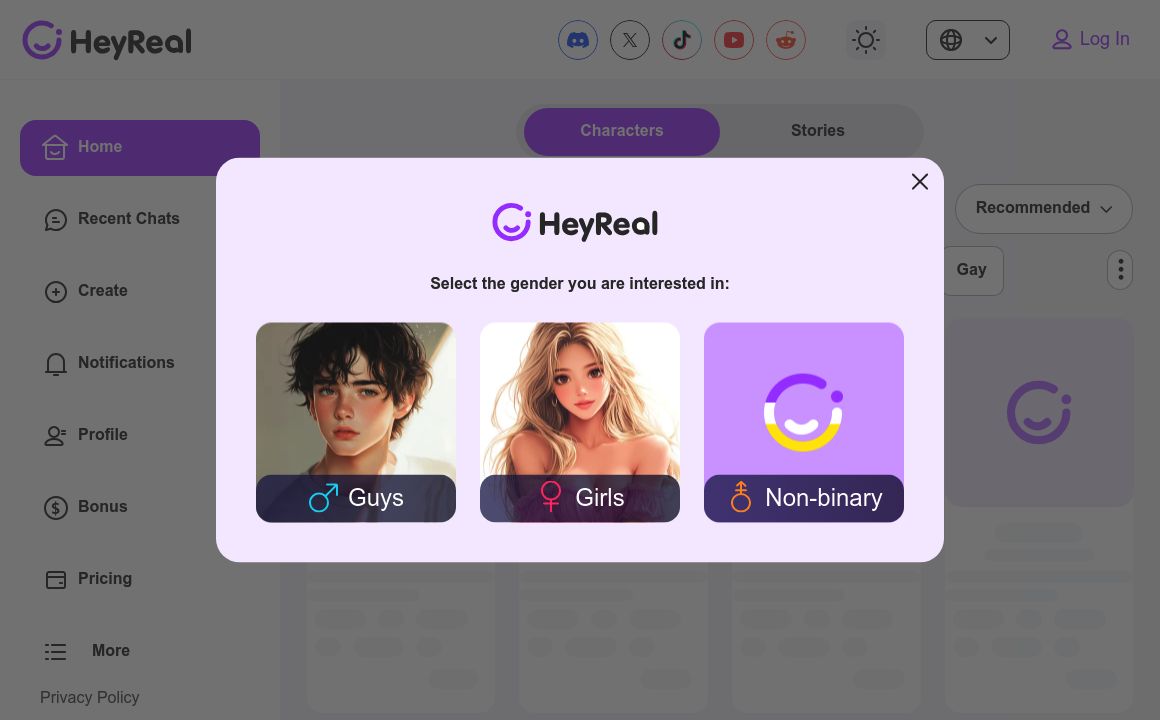Open the TikTok social icon

point(681,40)
